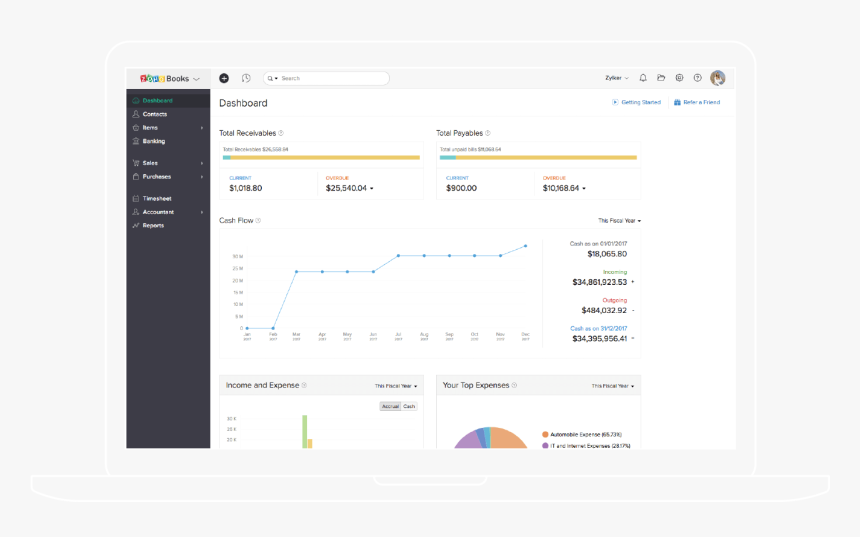Viewport: 860px width, 537px height.
Task: Select Accrual basis toggle
Action: (x=390, y=406)
